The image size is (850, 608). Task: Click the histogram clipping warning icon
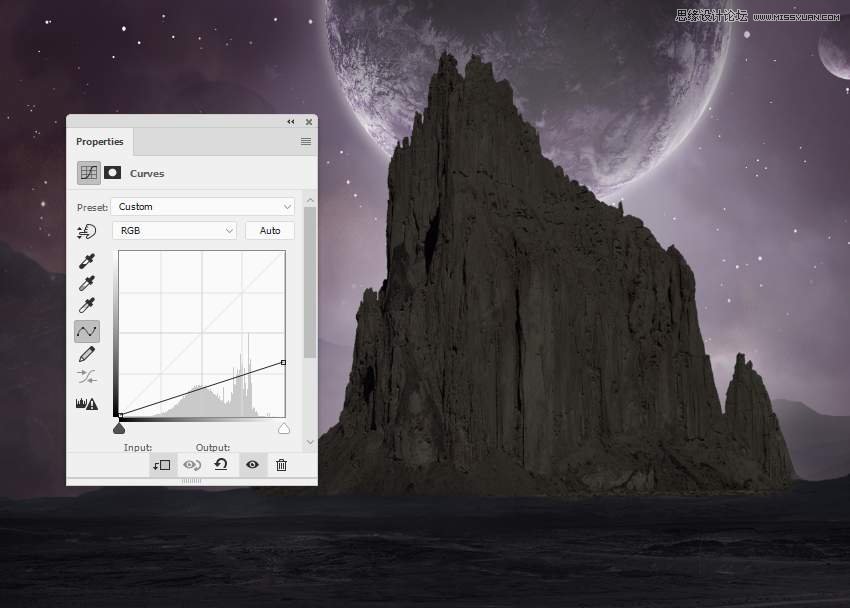coord(87,404)
